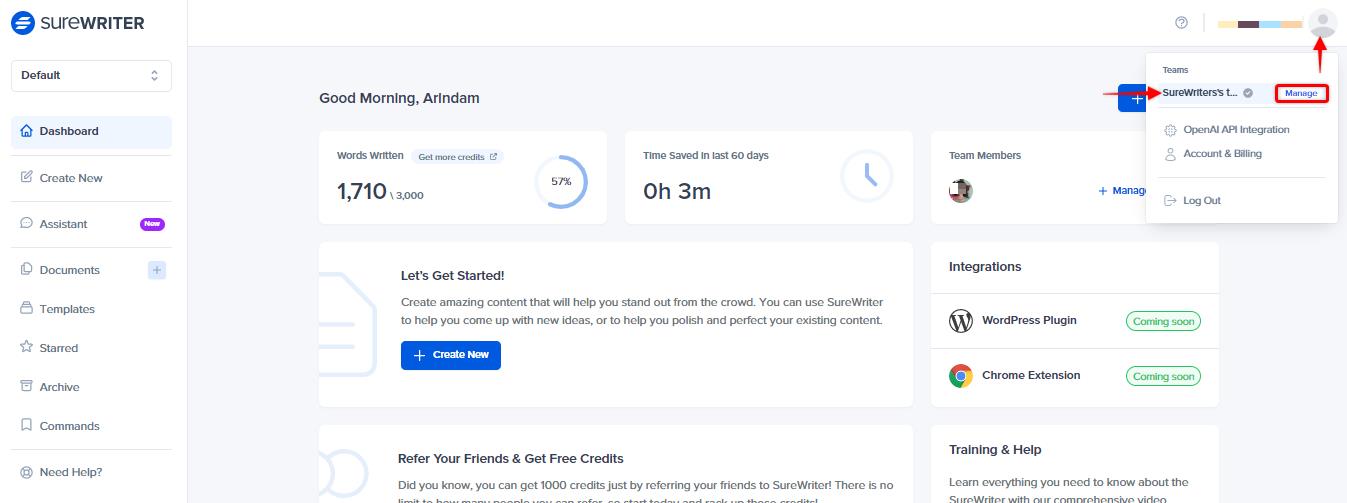Click the user profile avatar icon
The width and height of the screenshot is (1347, 503).
1322,23
